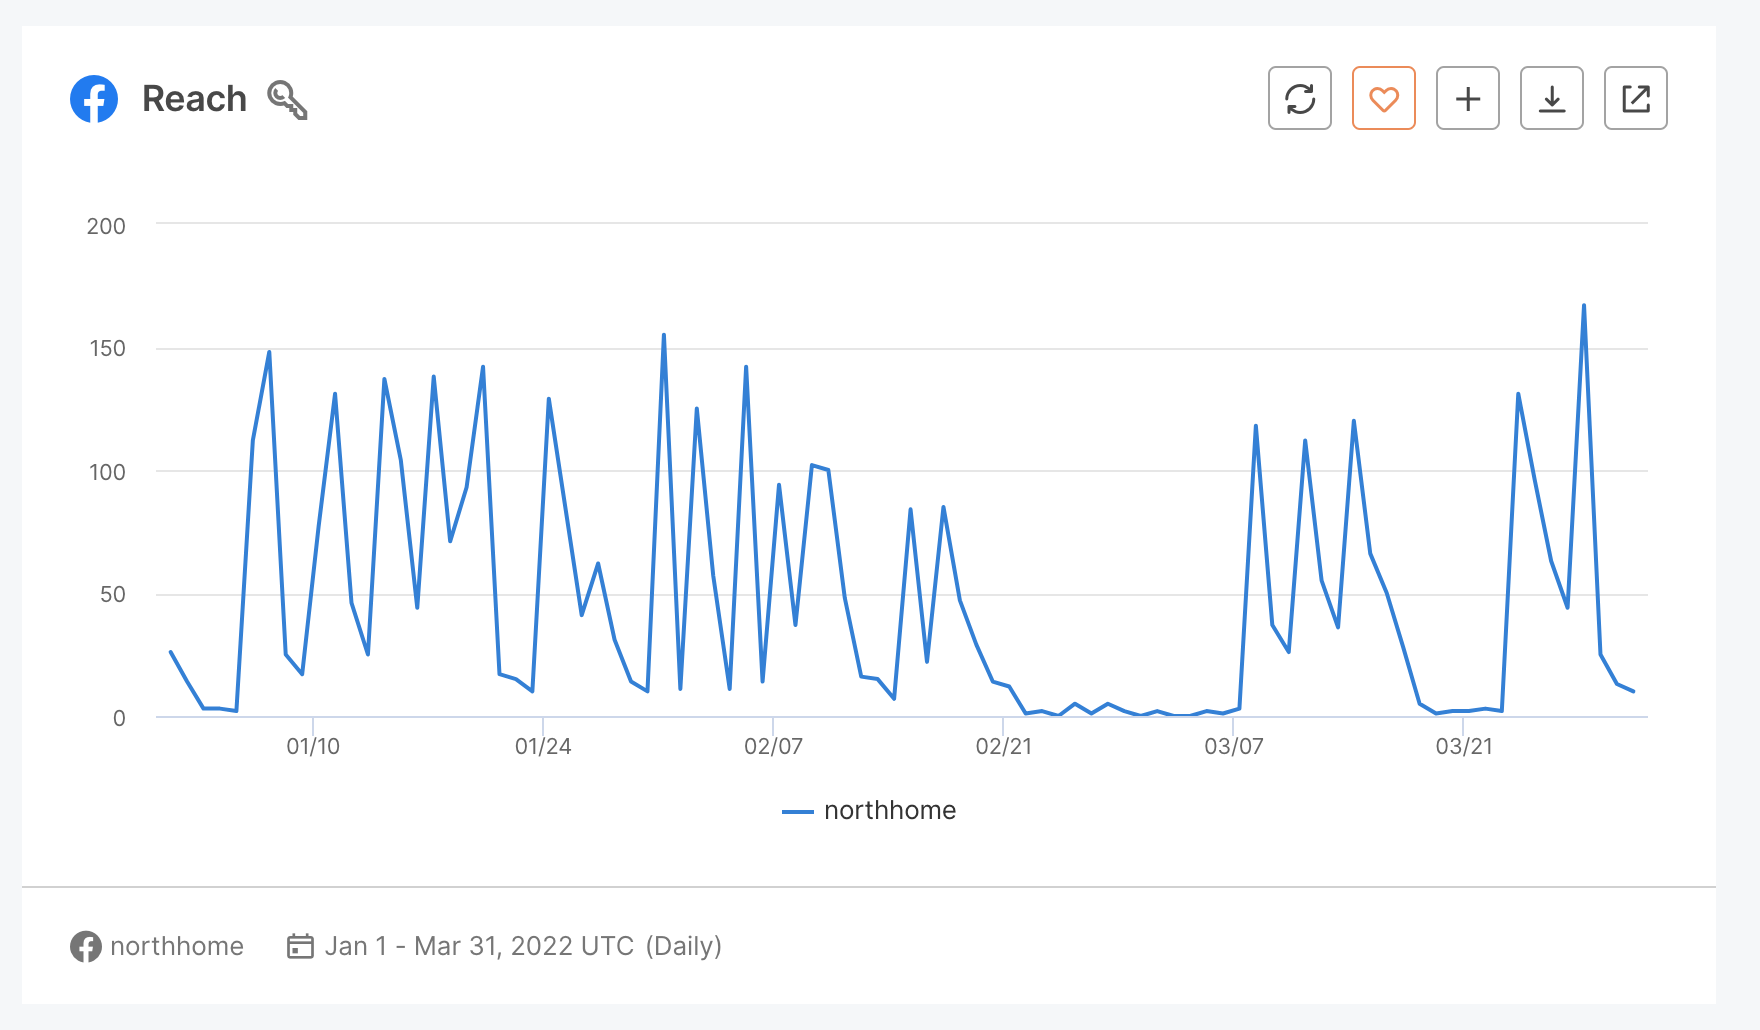The height and width of the screenshot is (1030, 1760).
Task: Favorite the Reach chart with heart icon
Action: (x=1383, y=98)
